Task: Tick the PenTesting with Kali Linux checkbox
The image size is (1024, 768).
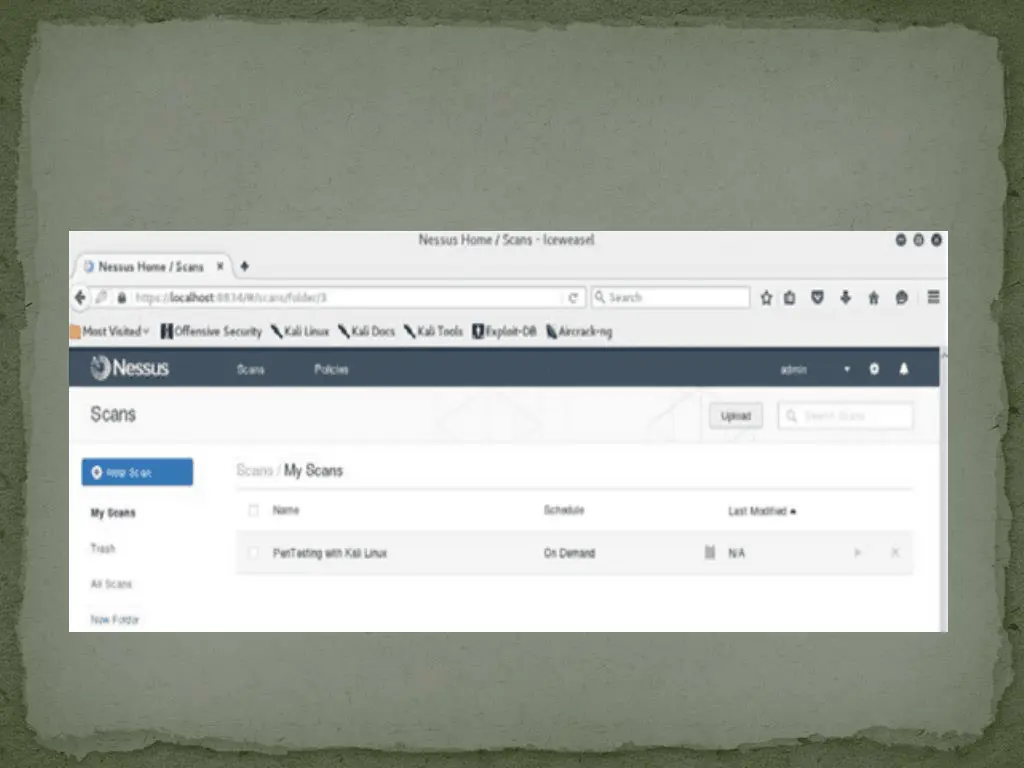Action: [253, 553]
